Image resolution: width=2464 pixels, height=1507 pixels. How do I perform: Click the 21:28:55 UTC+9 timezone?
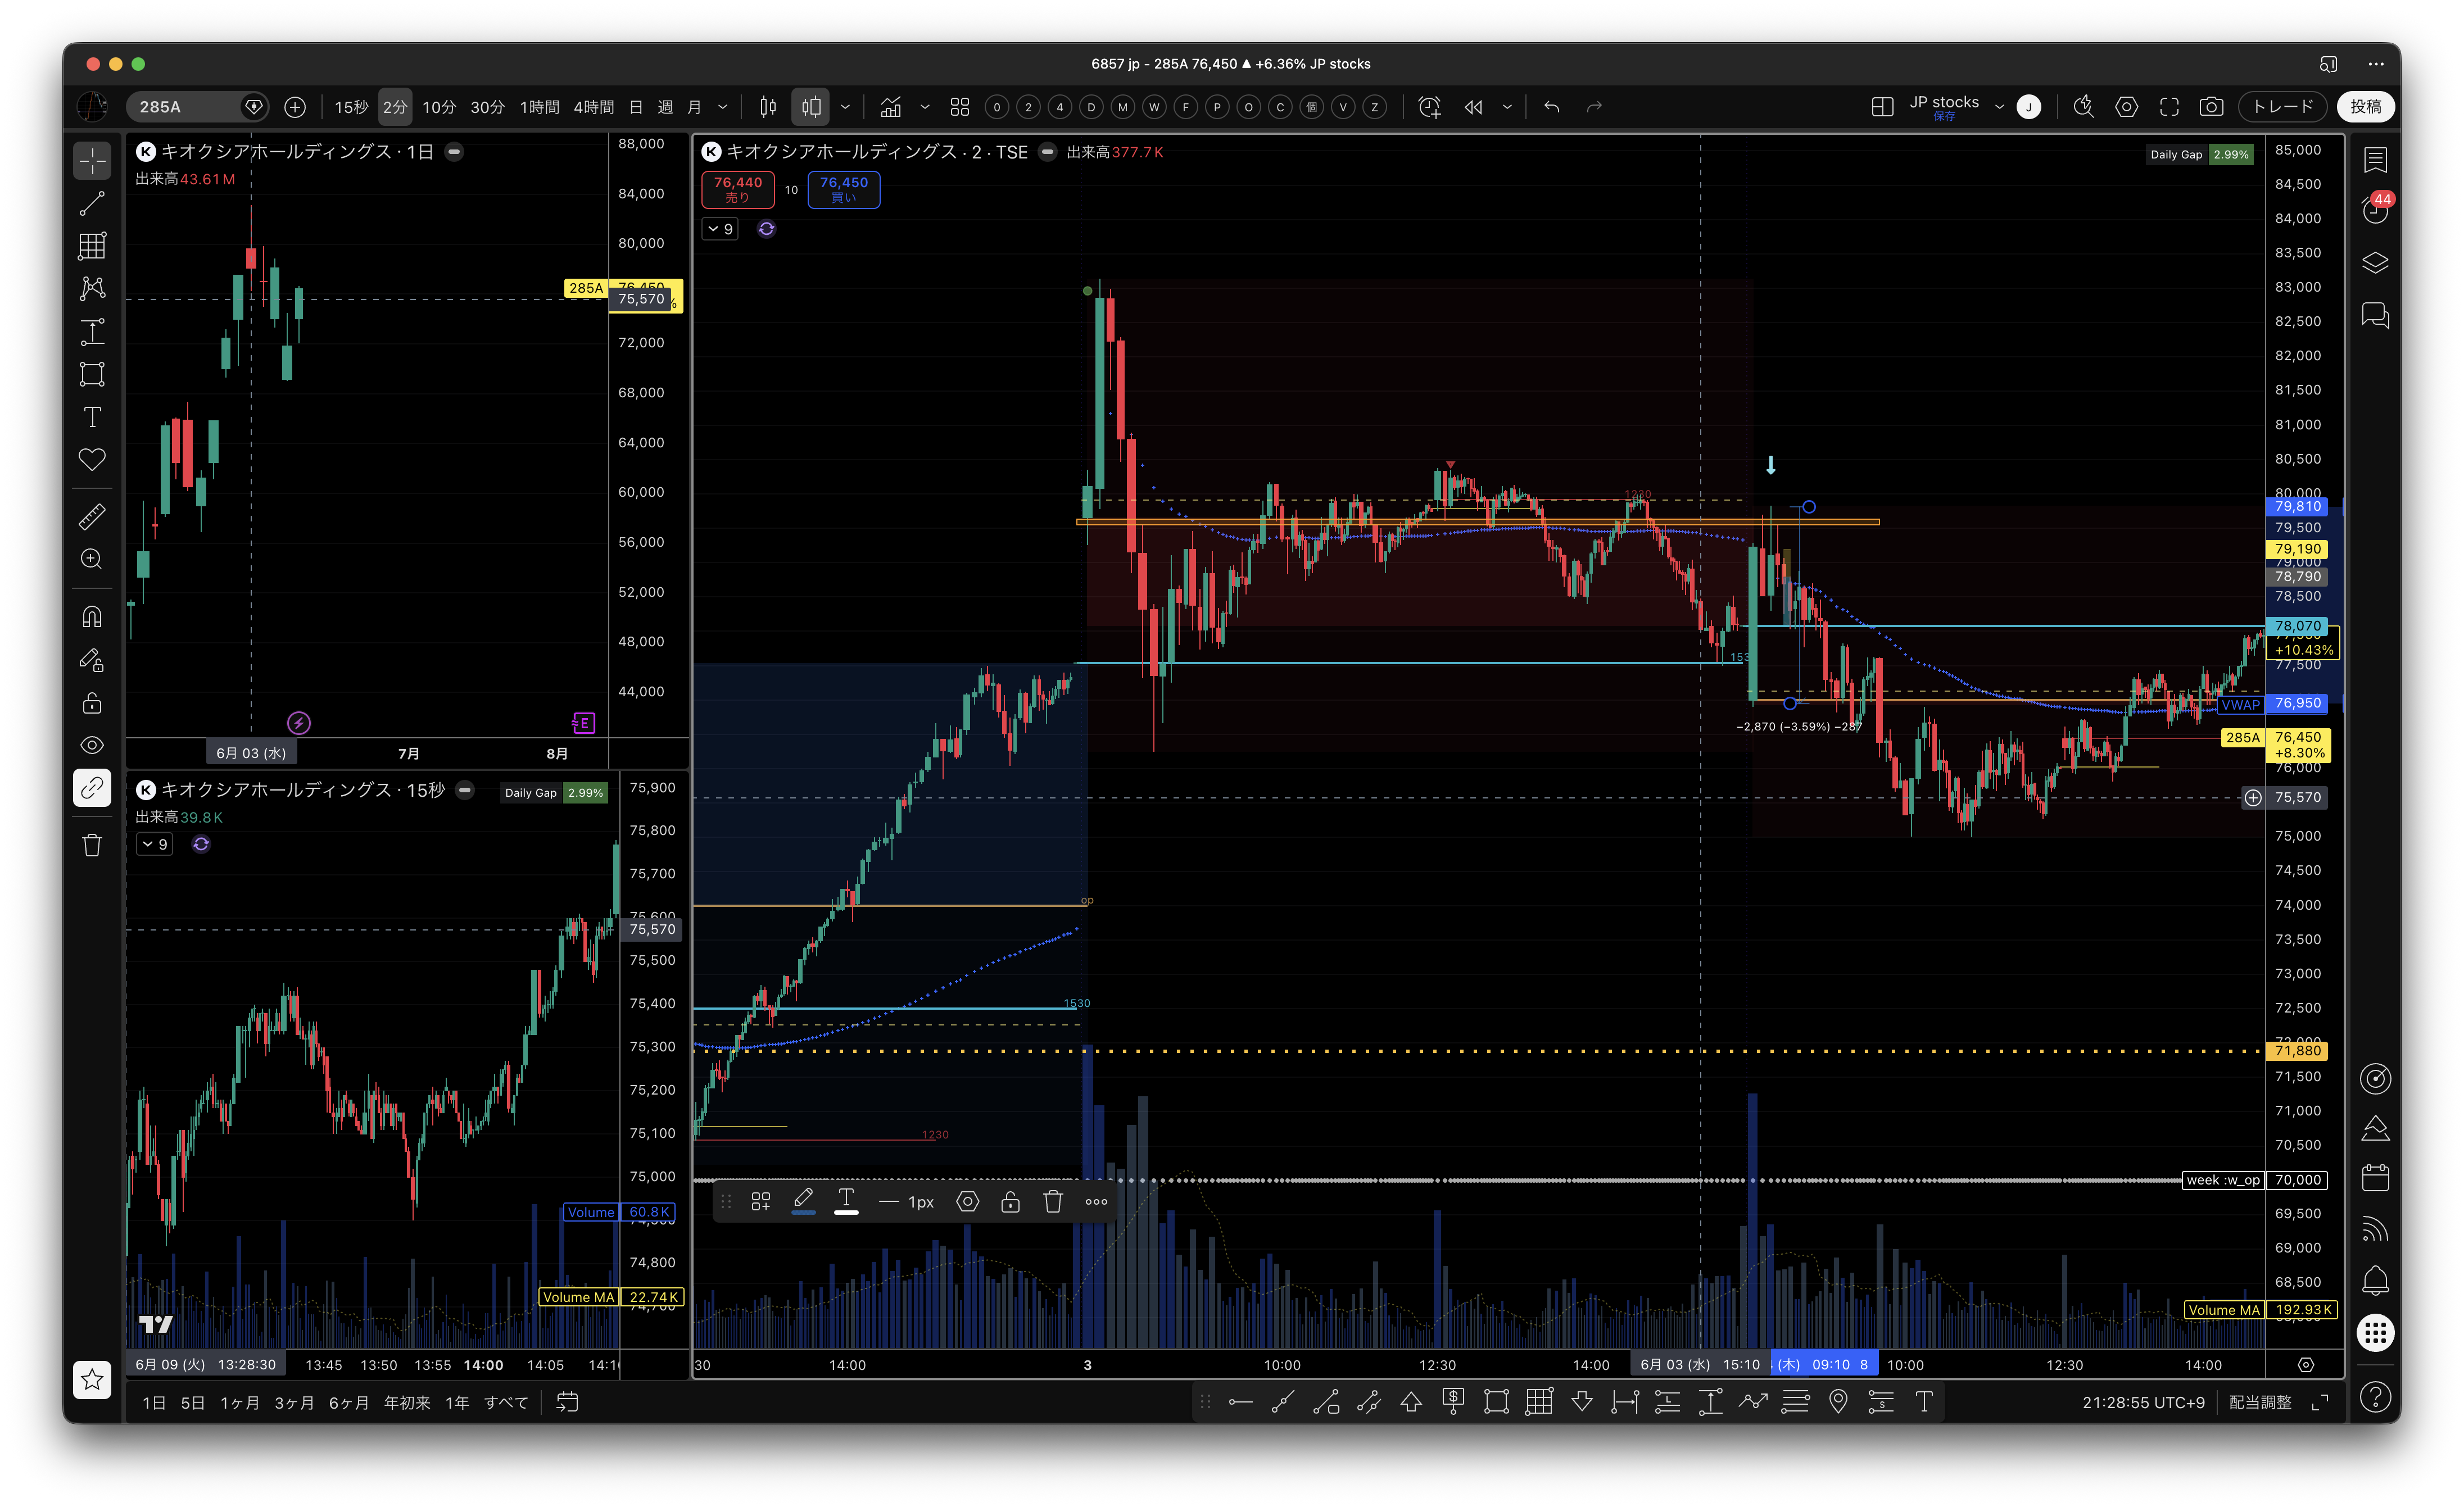point(2143,1403)
